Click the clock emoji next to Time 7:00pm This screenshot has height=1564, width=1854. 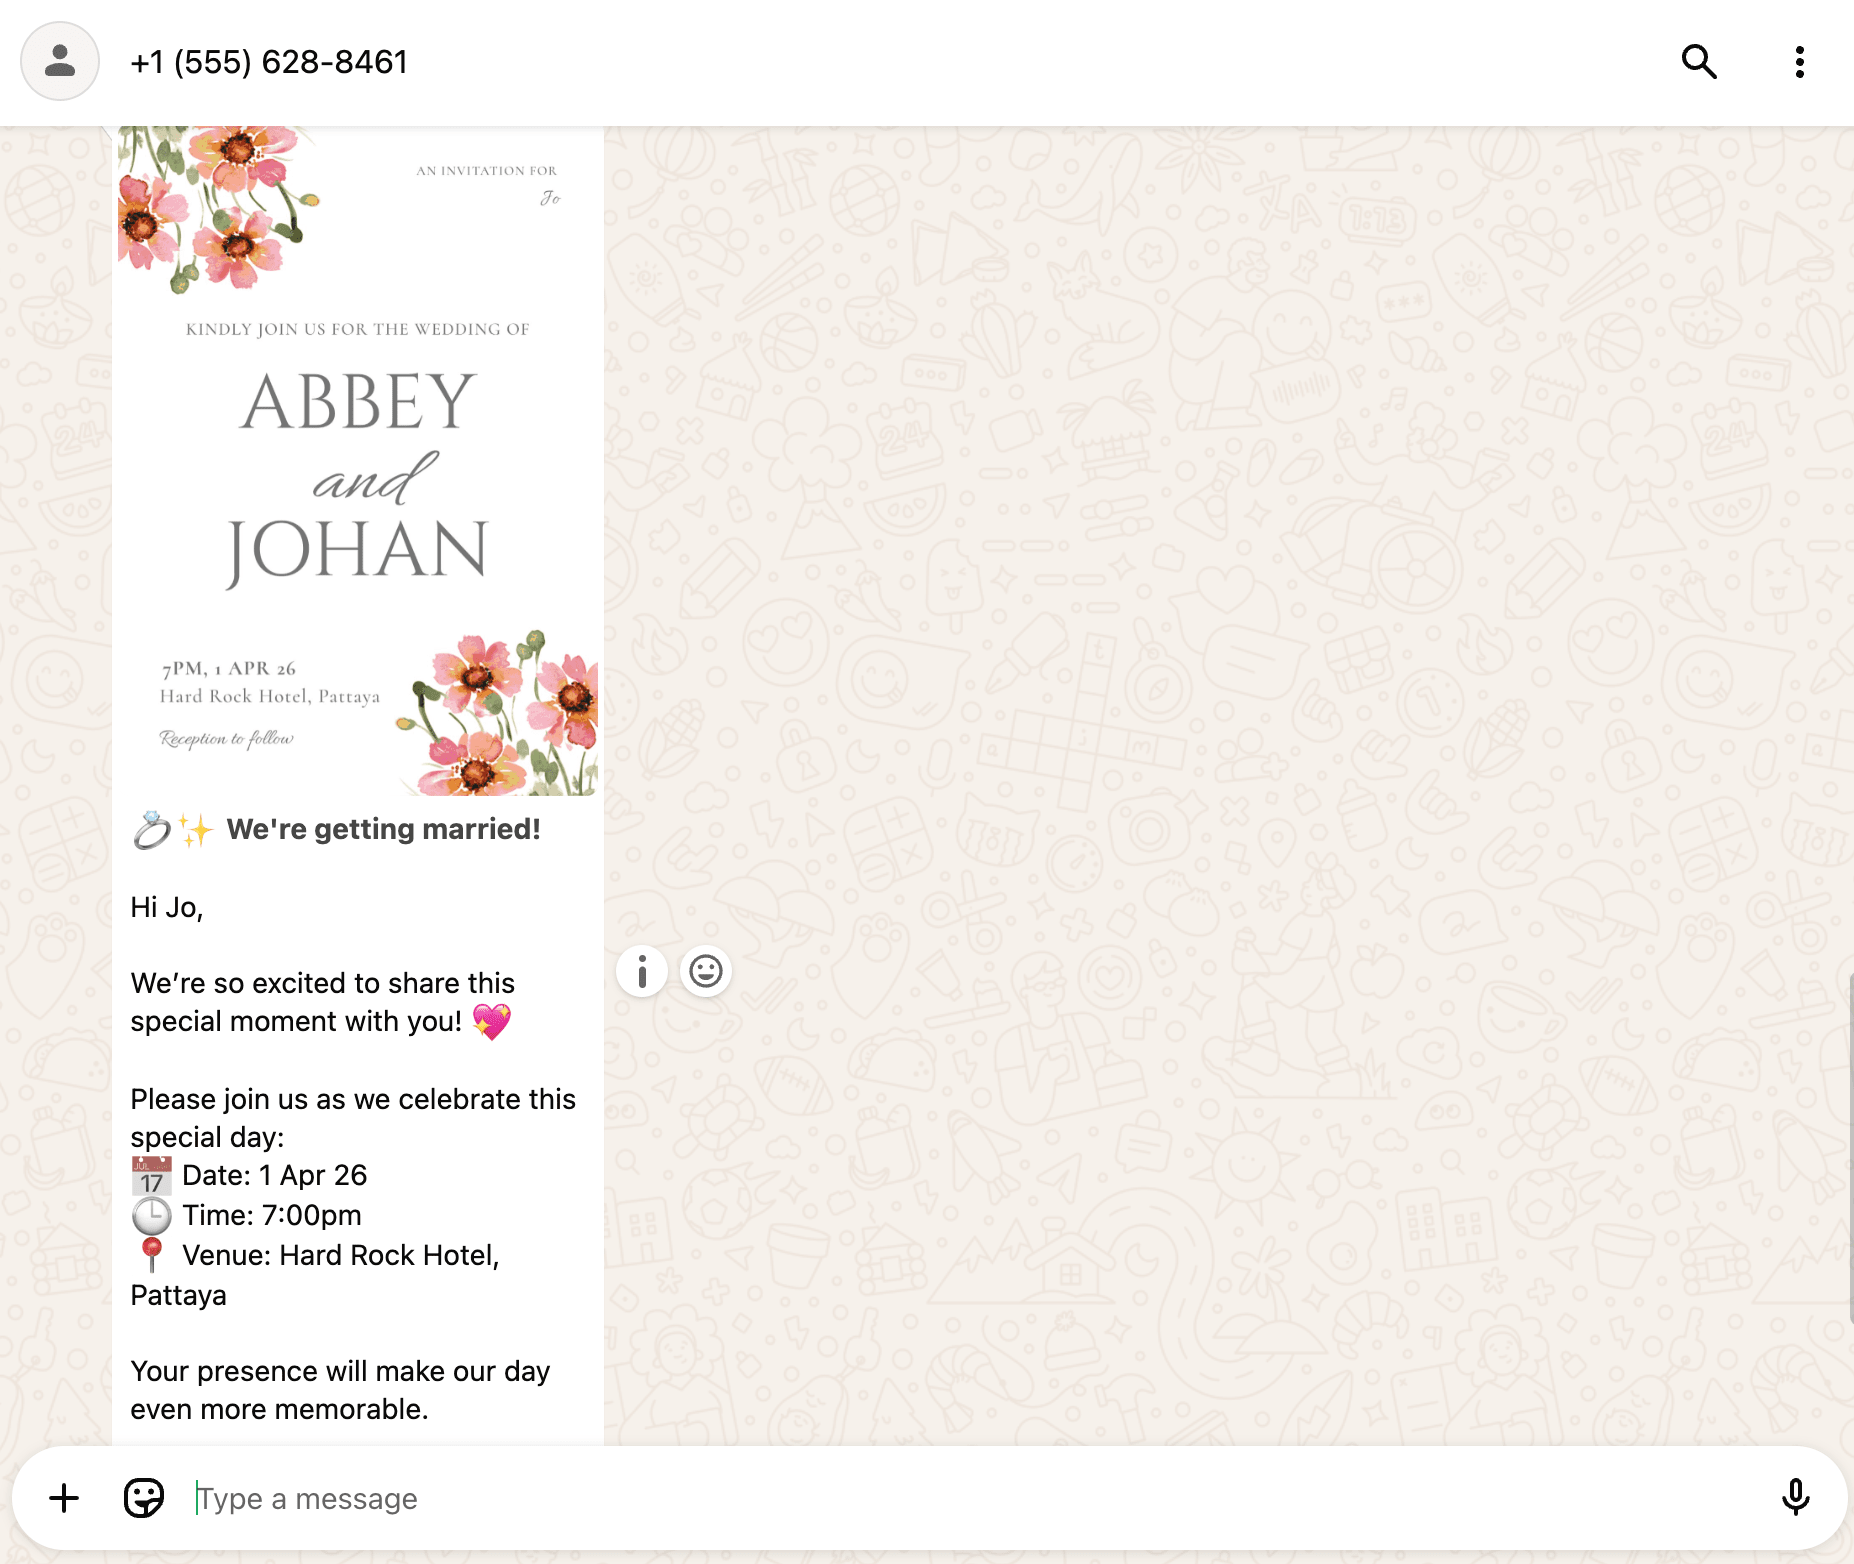point(150,1215)
